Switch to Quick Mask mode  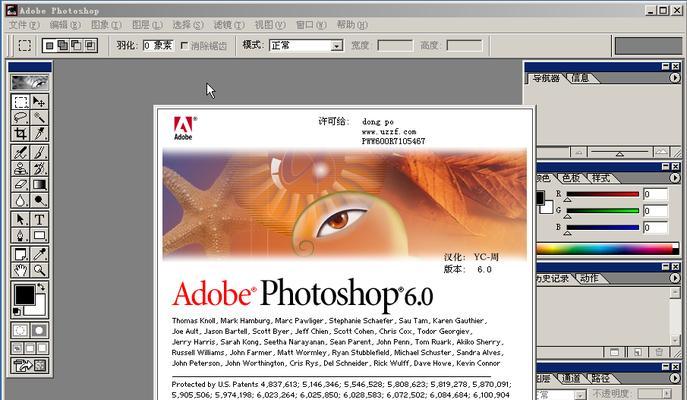click(x=39, y=330)
